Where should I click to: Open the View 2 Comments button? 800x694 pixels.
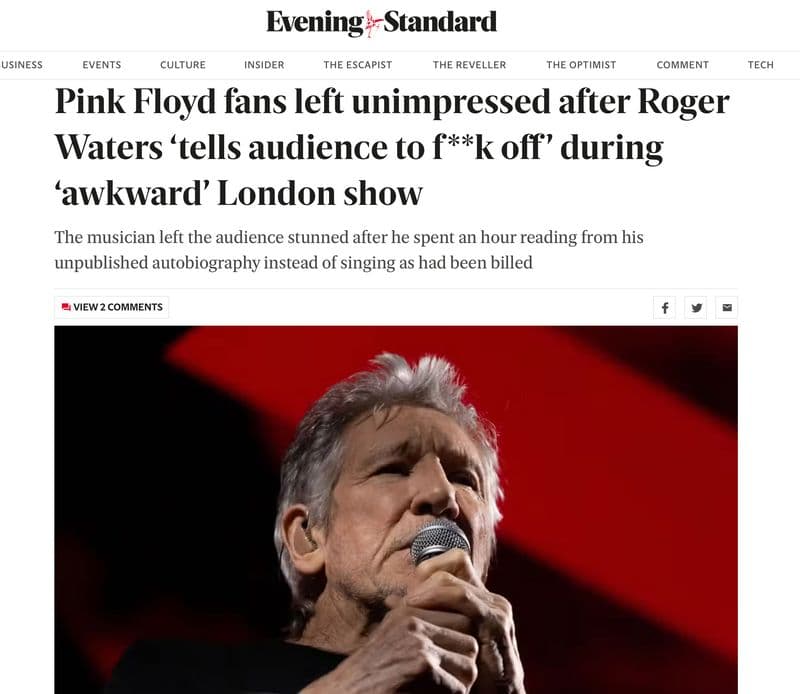[x=112, y=307]
